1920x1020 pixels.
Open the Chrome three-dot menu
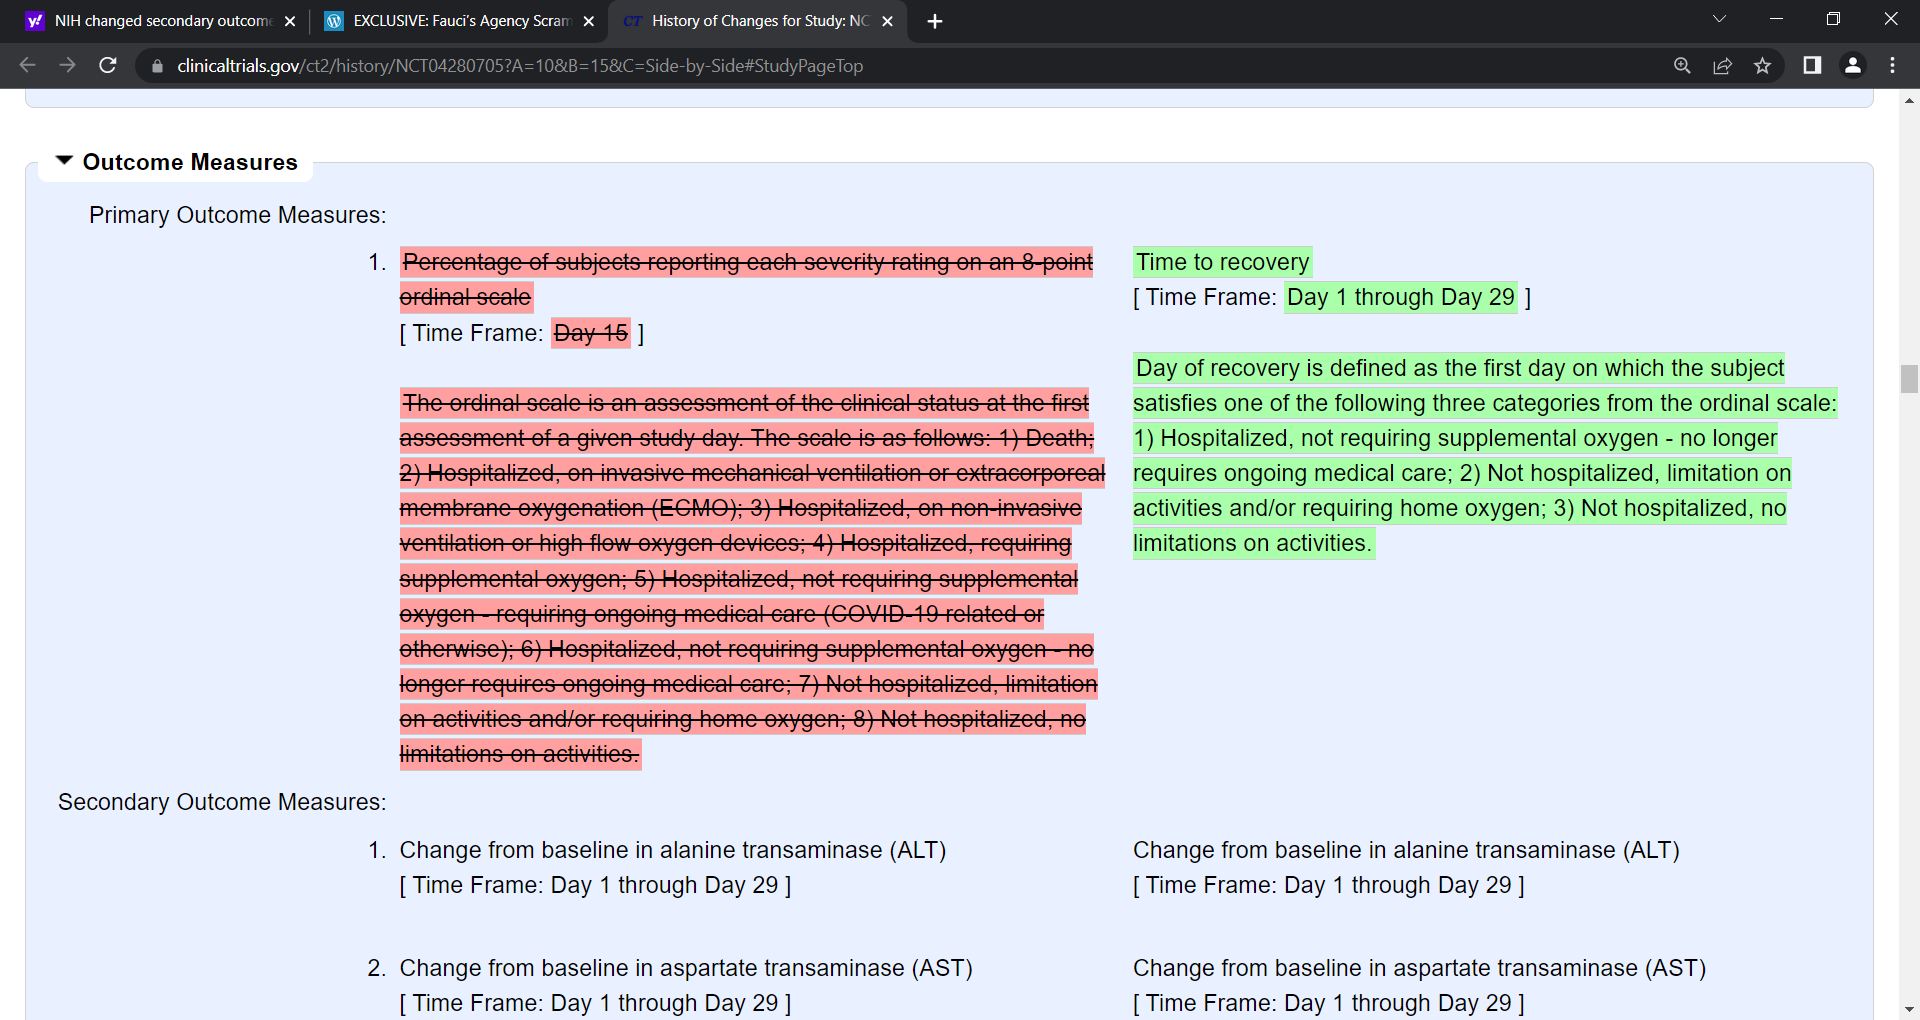pyautogui.click(x=1892, y=65)
